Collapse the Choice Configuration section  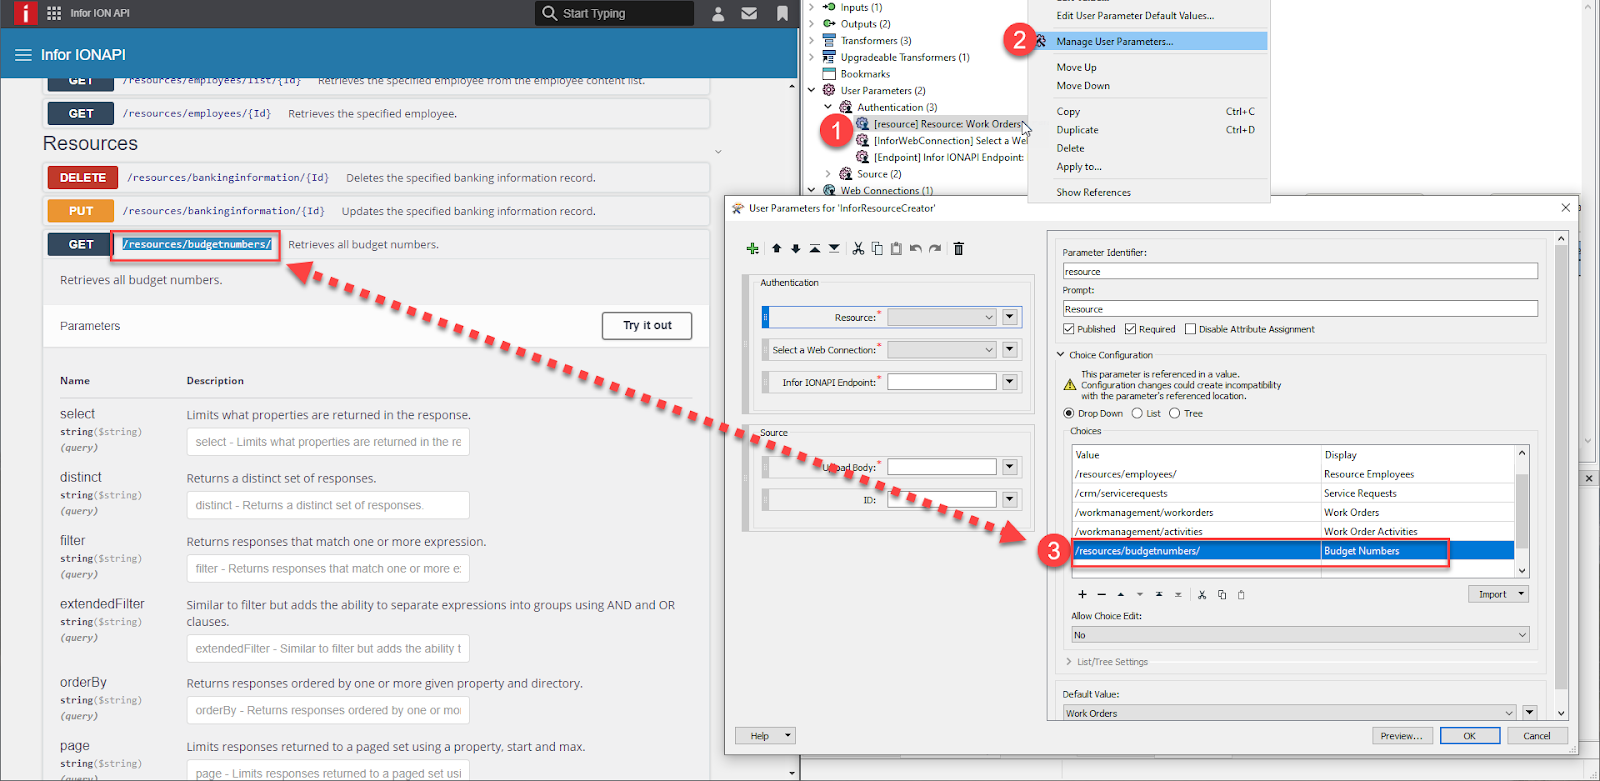tap(1061, 355)
